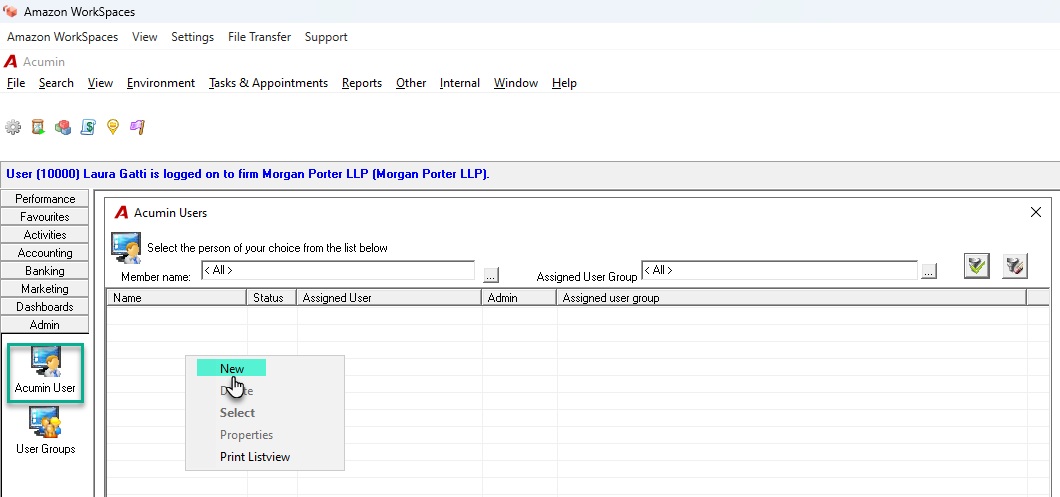The height and width of the screenshot is (497, 1060).
Task: Click the green checkmark apply filter icon
Action: [976, 266]
